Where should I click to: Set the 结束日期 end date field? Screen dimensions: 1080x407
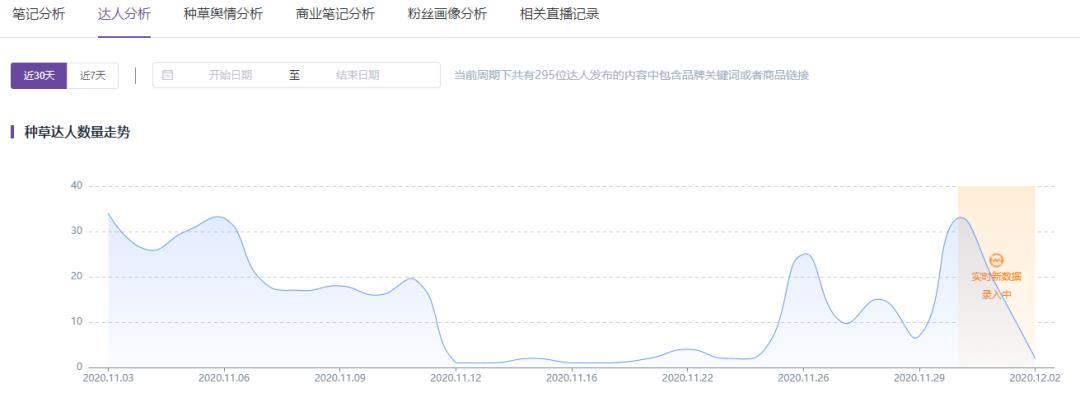(357, 75)
